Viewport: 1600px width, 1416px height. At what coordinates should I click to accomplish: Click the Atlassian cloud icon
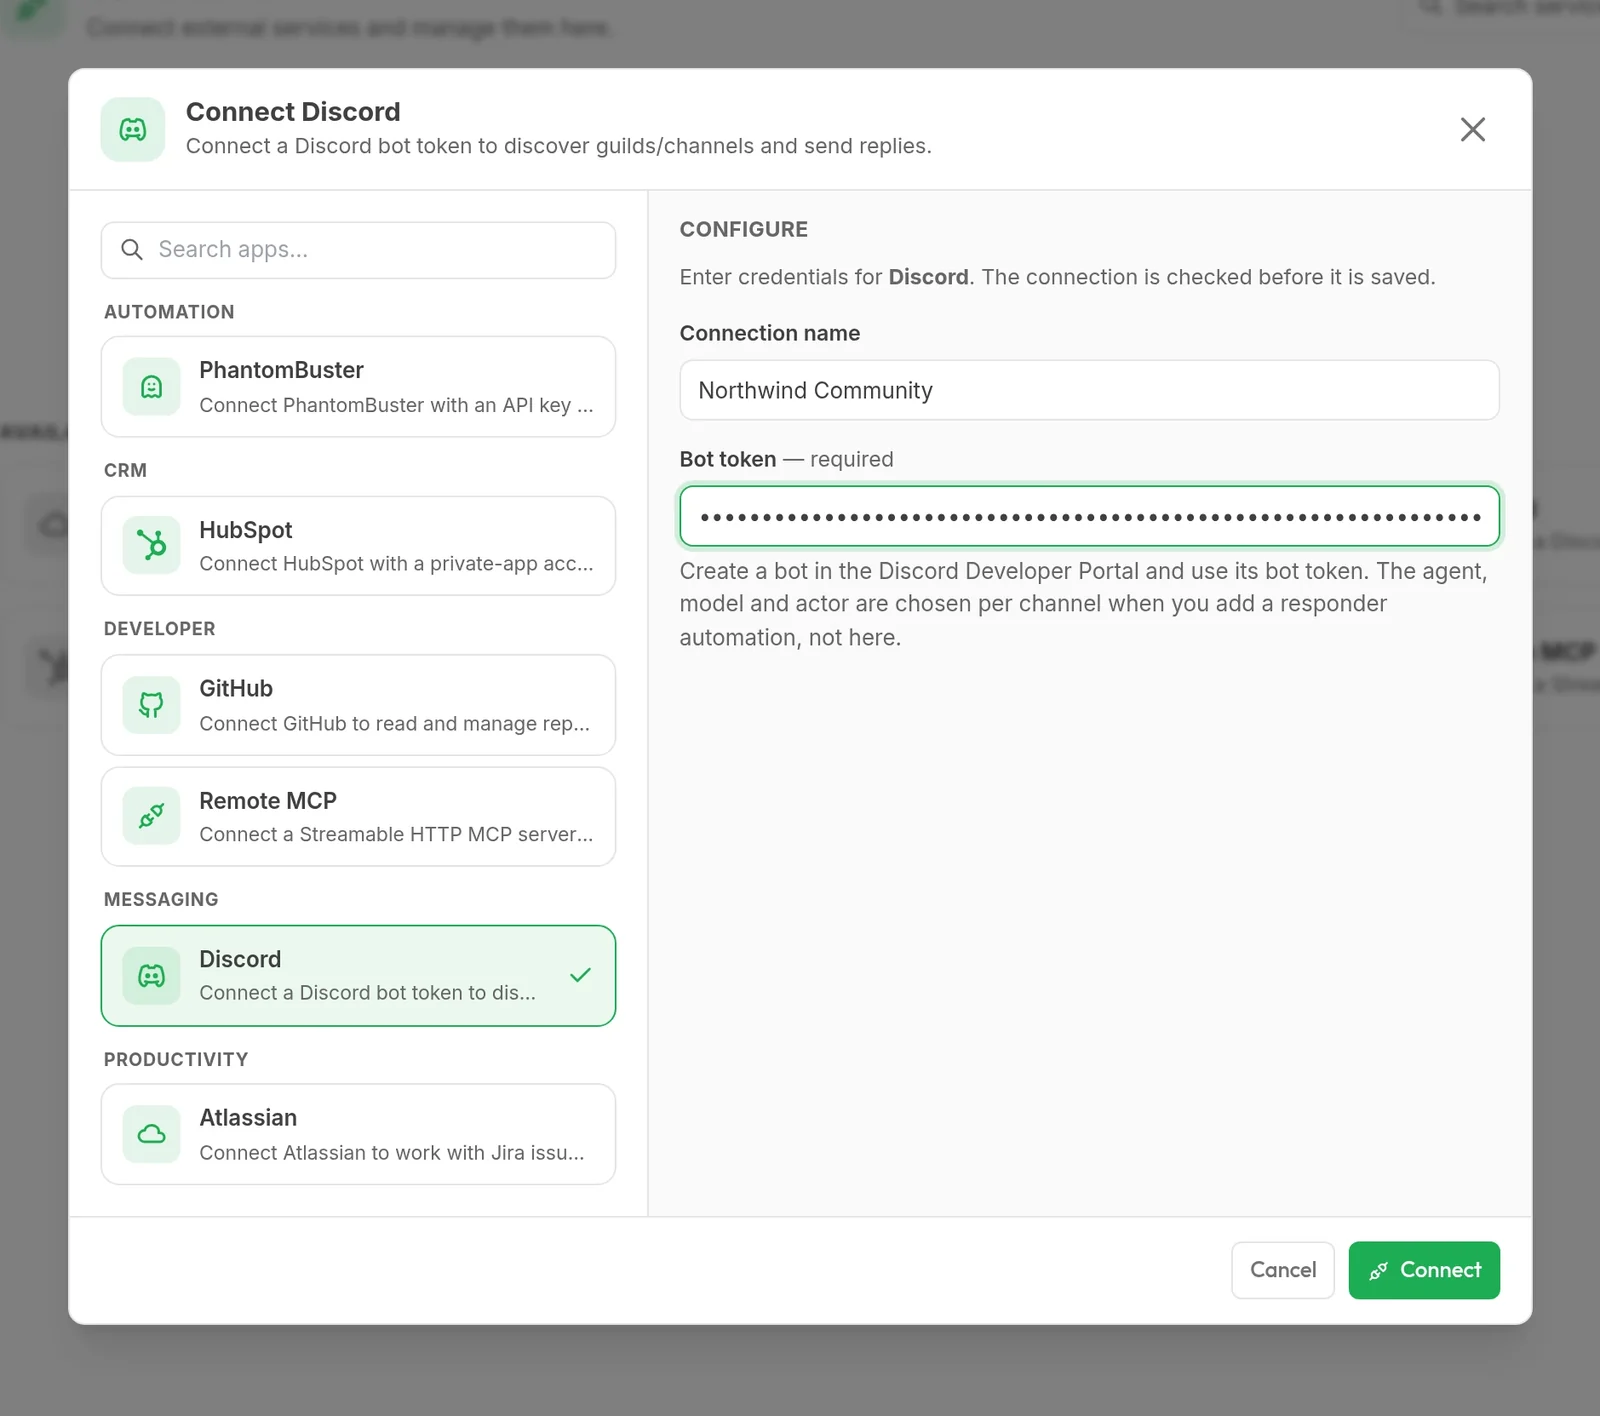tap(152, 1134)
